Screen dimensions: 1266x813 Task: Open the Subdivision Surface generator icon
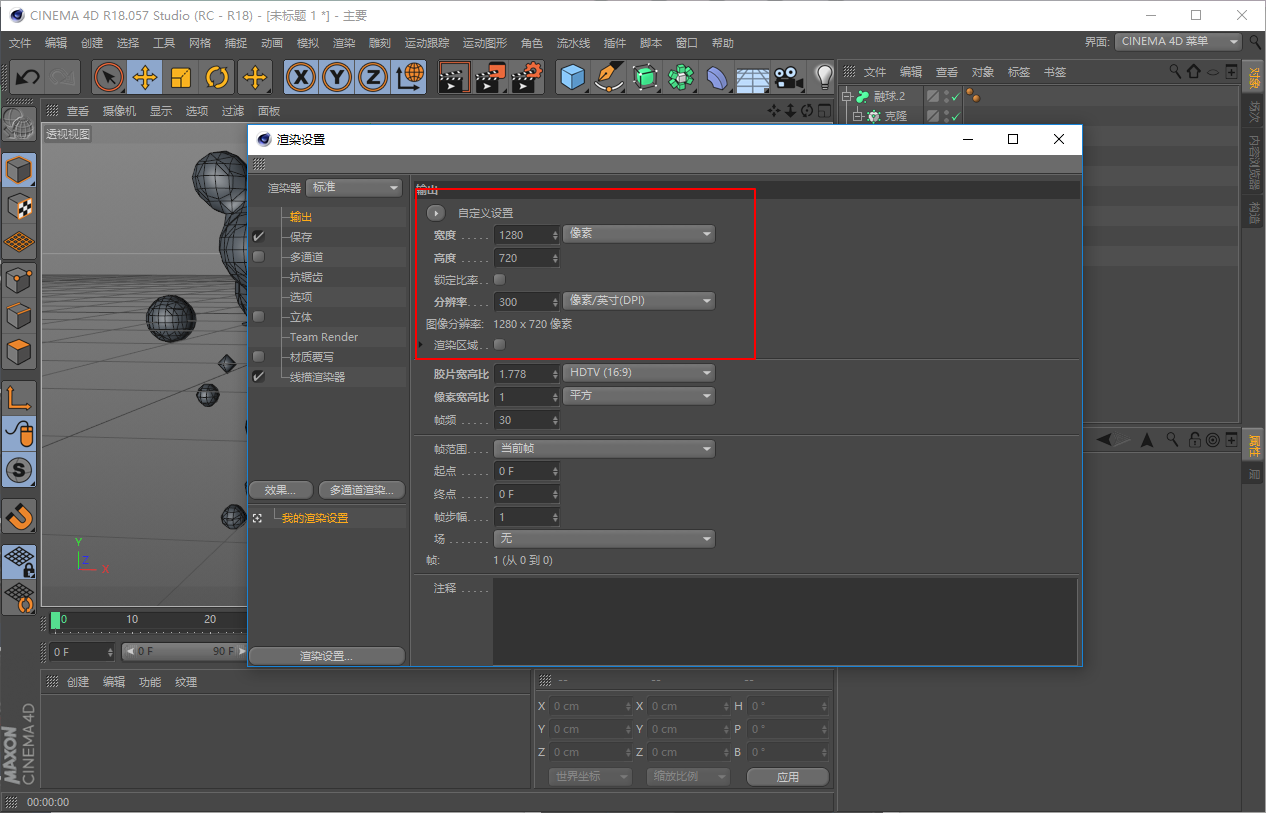click(645, 77)
